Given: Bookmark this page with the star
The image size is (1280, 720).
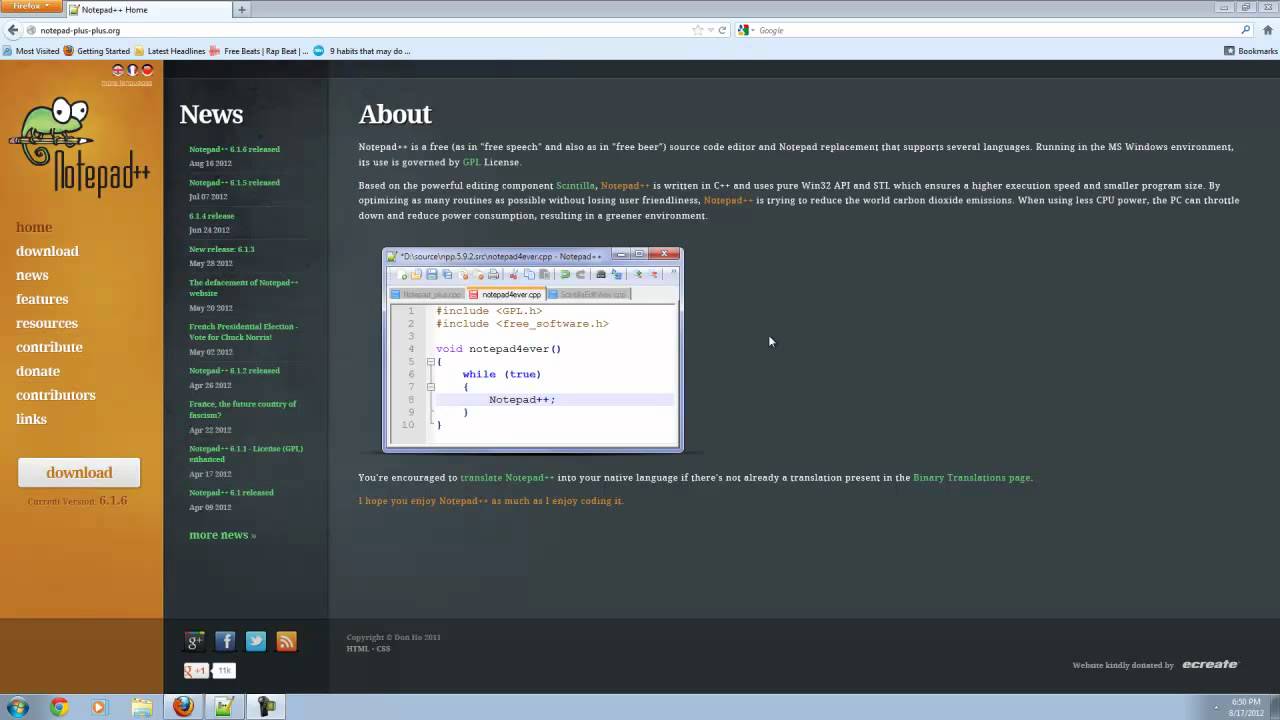Looking at the screenshot, I should pos(697,30).
